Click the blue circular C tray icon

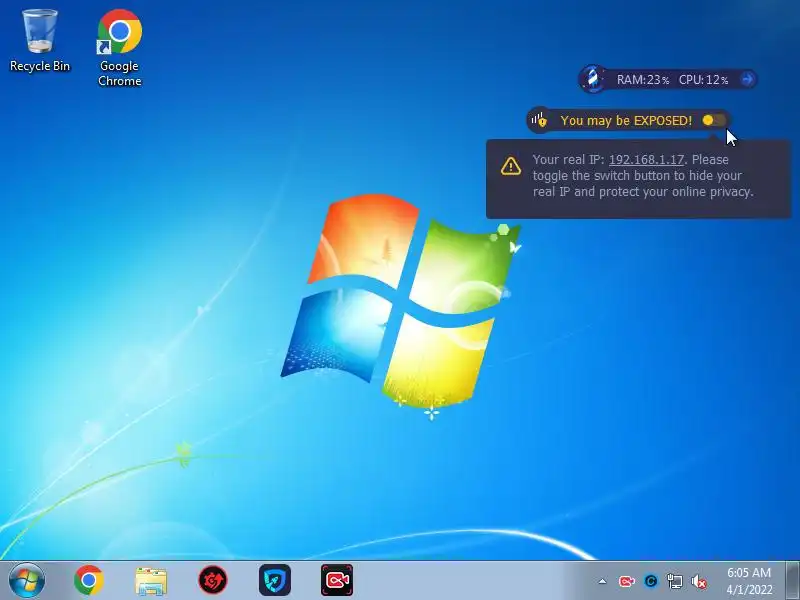tap(651, 581)
